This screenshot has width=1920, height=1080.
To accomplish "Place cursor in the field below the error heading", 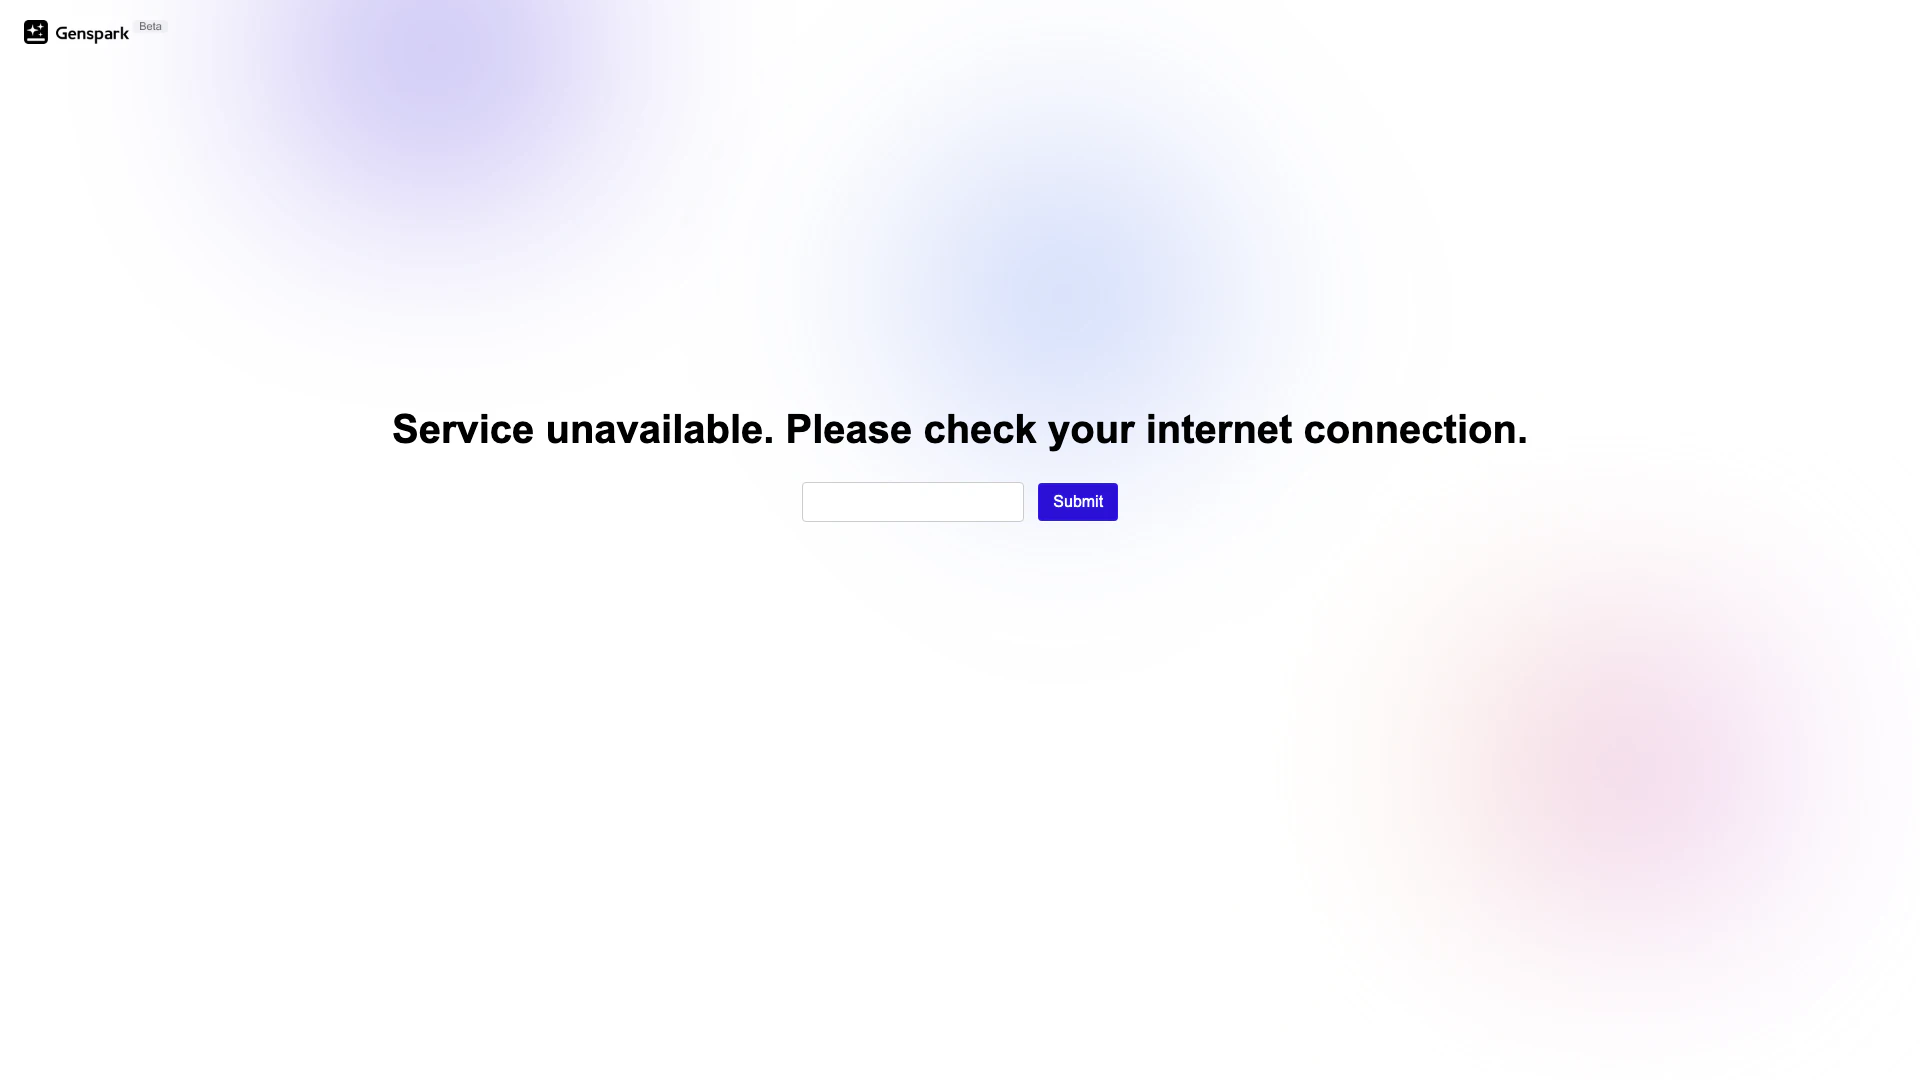I will (x=913, y=502).
